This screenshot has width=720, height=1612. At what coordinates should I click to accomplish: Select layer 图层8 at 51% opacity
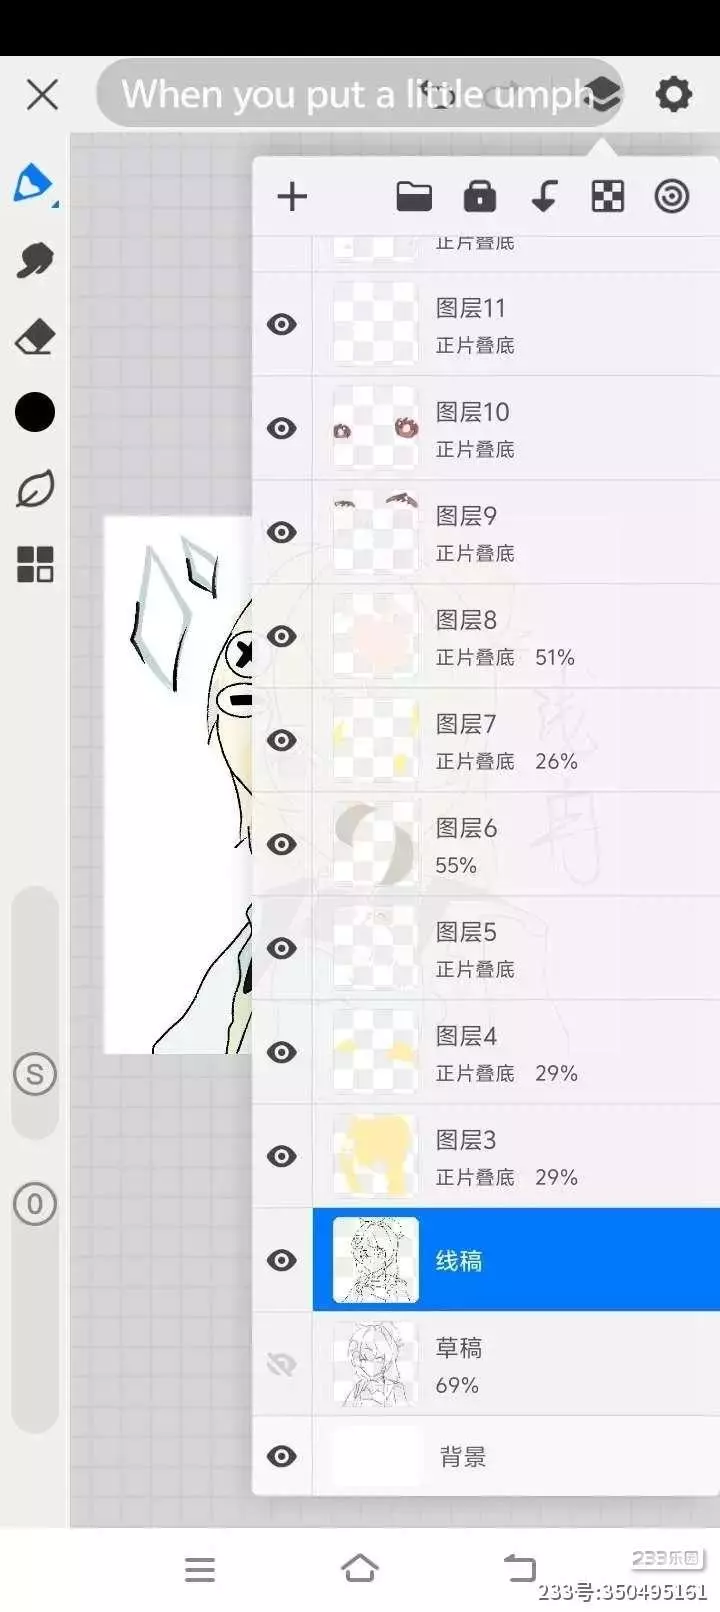pos(516,636)
